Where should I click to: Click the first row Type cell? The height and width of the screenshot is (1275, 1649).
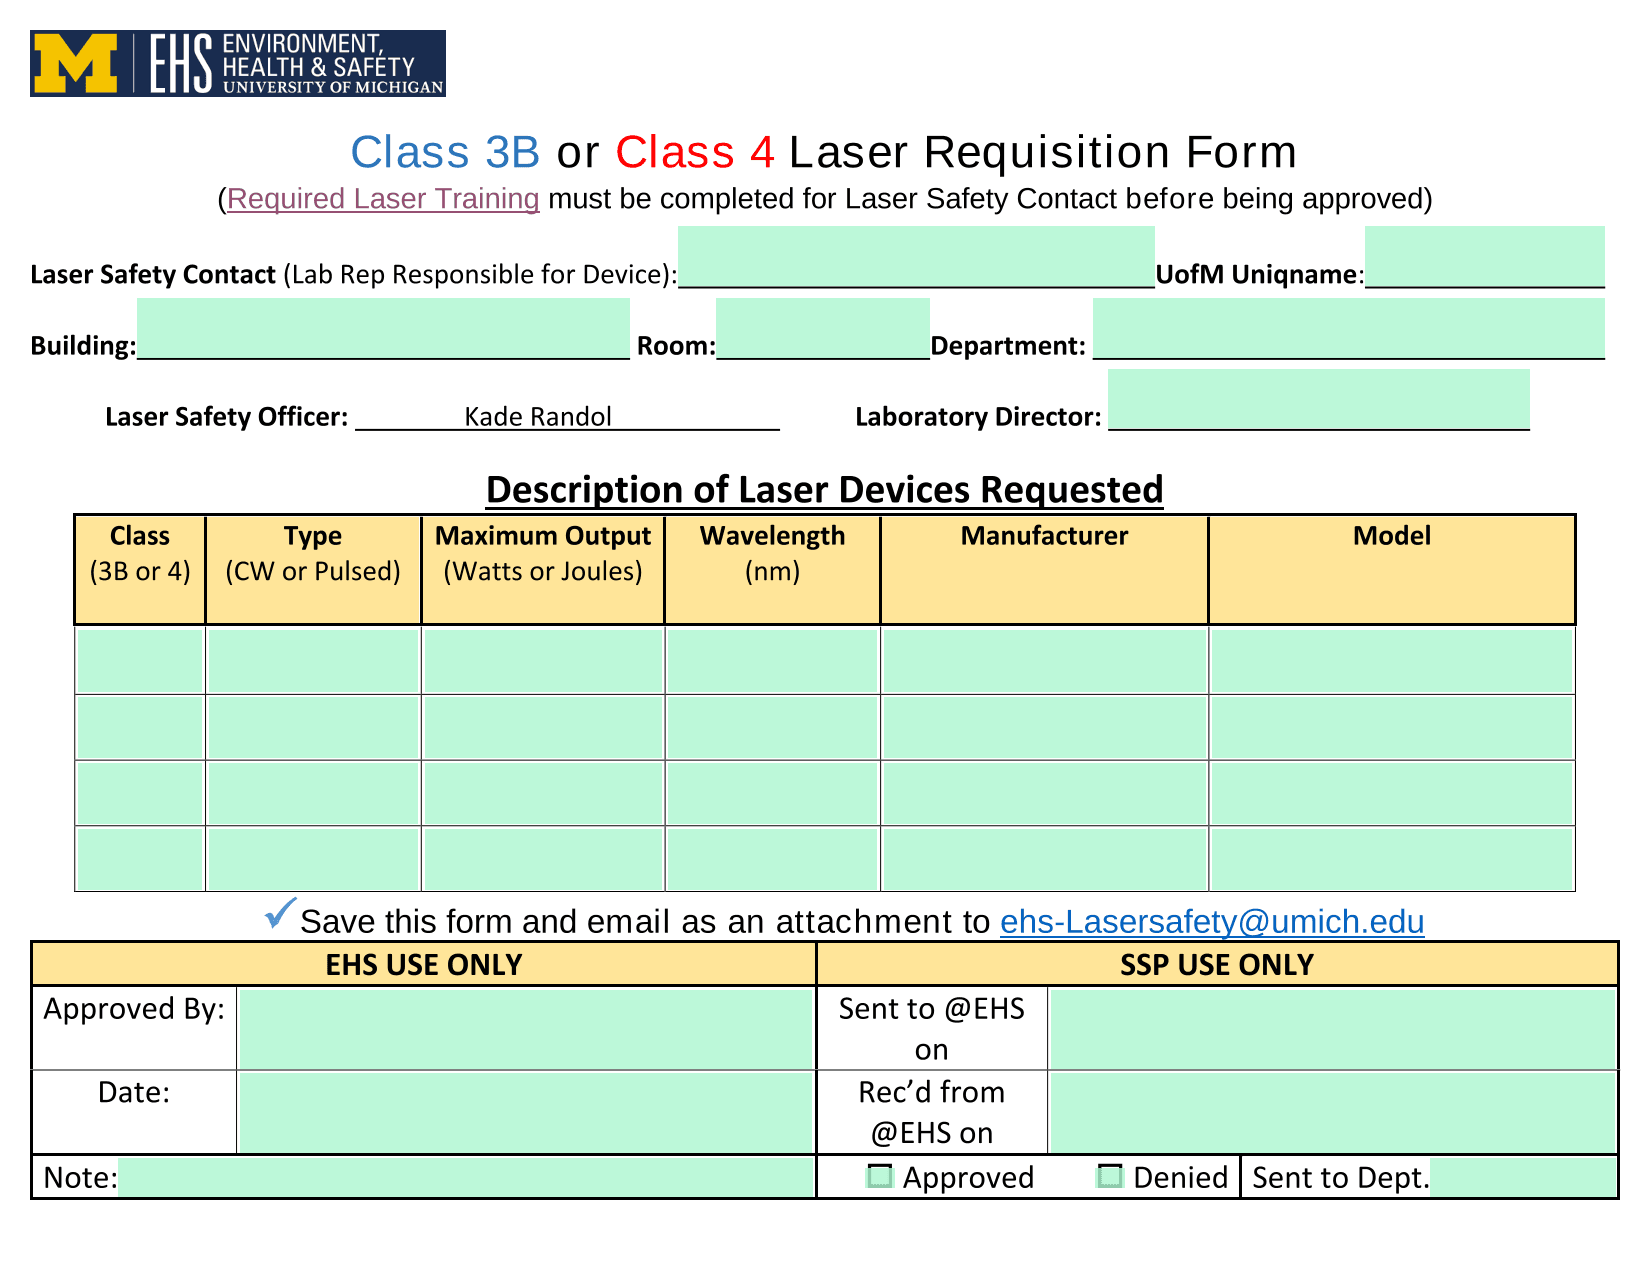(313, 660)
